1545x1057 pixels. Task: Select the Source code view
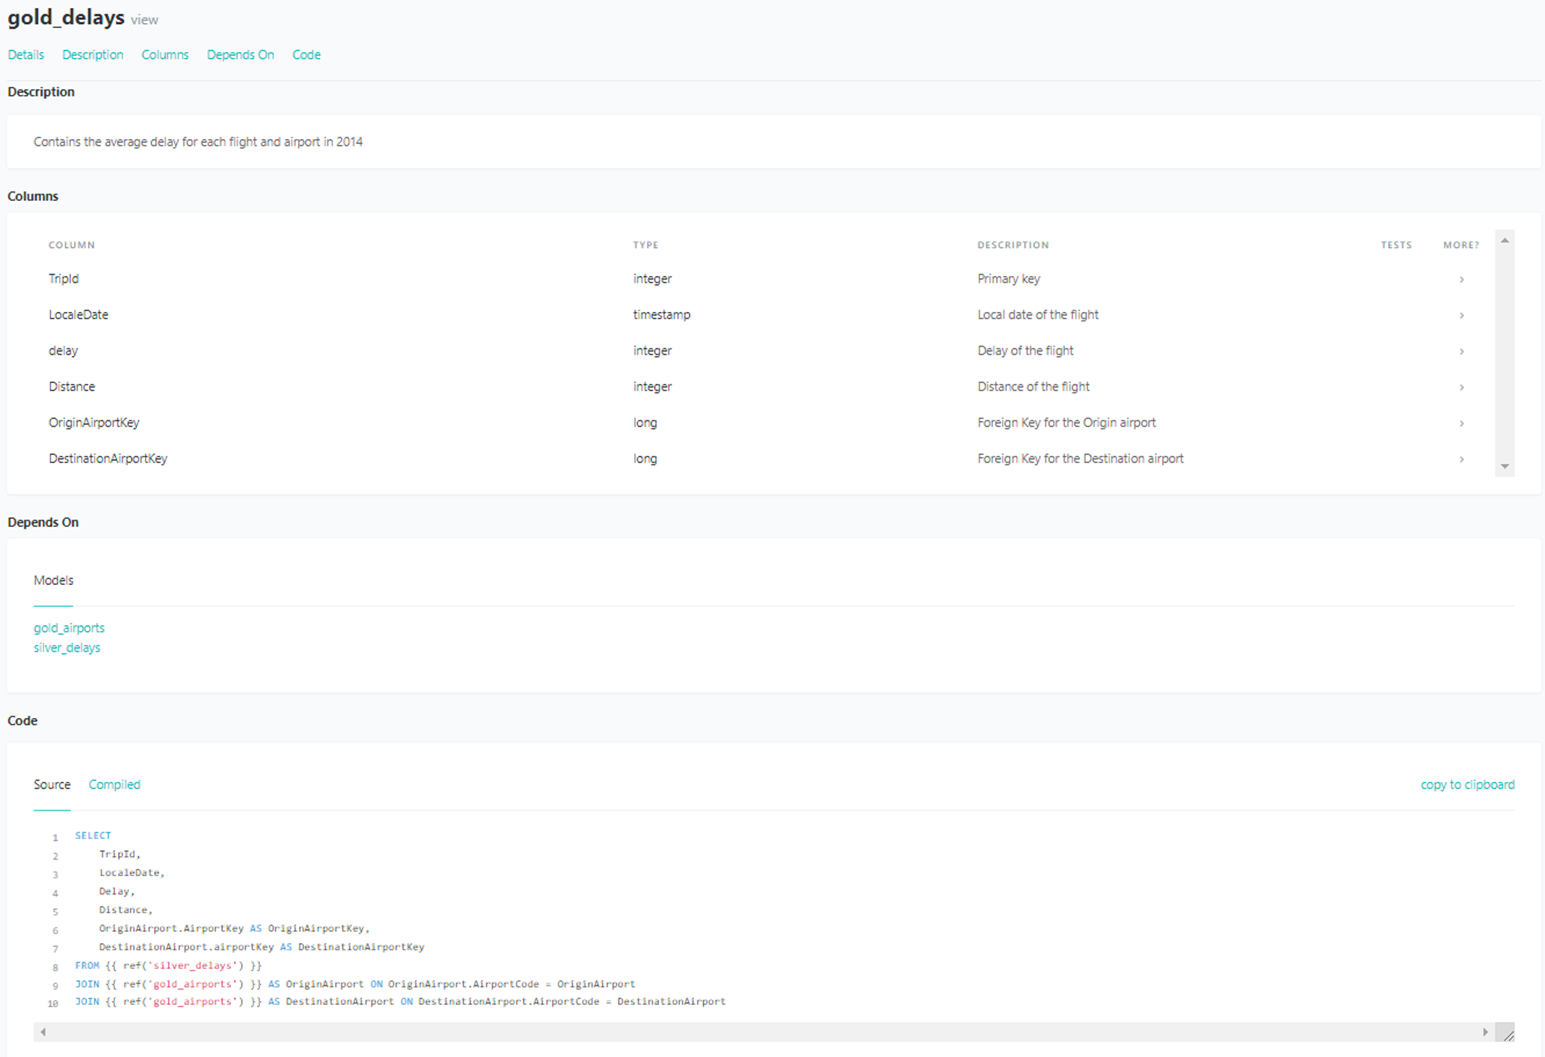[51, 785]
